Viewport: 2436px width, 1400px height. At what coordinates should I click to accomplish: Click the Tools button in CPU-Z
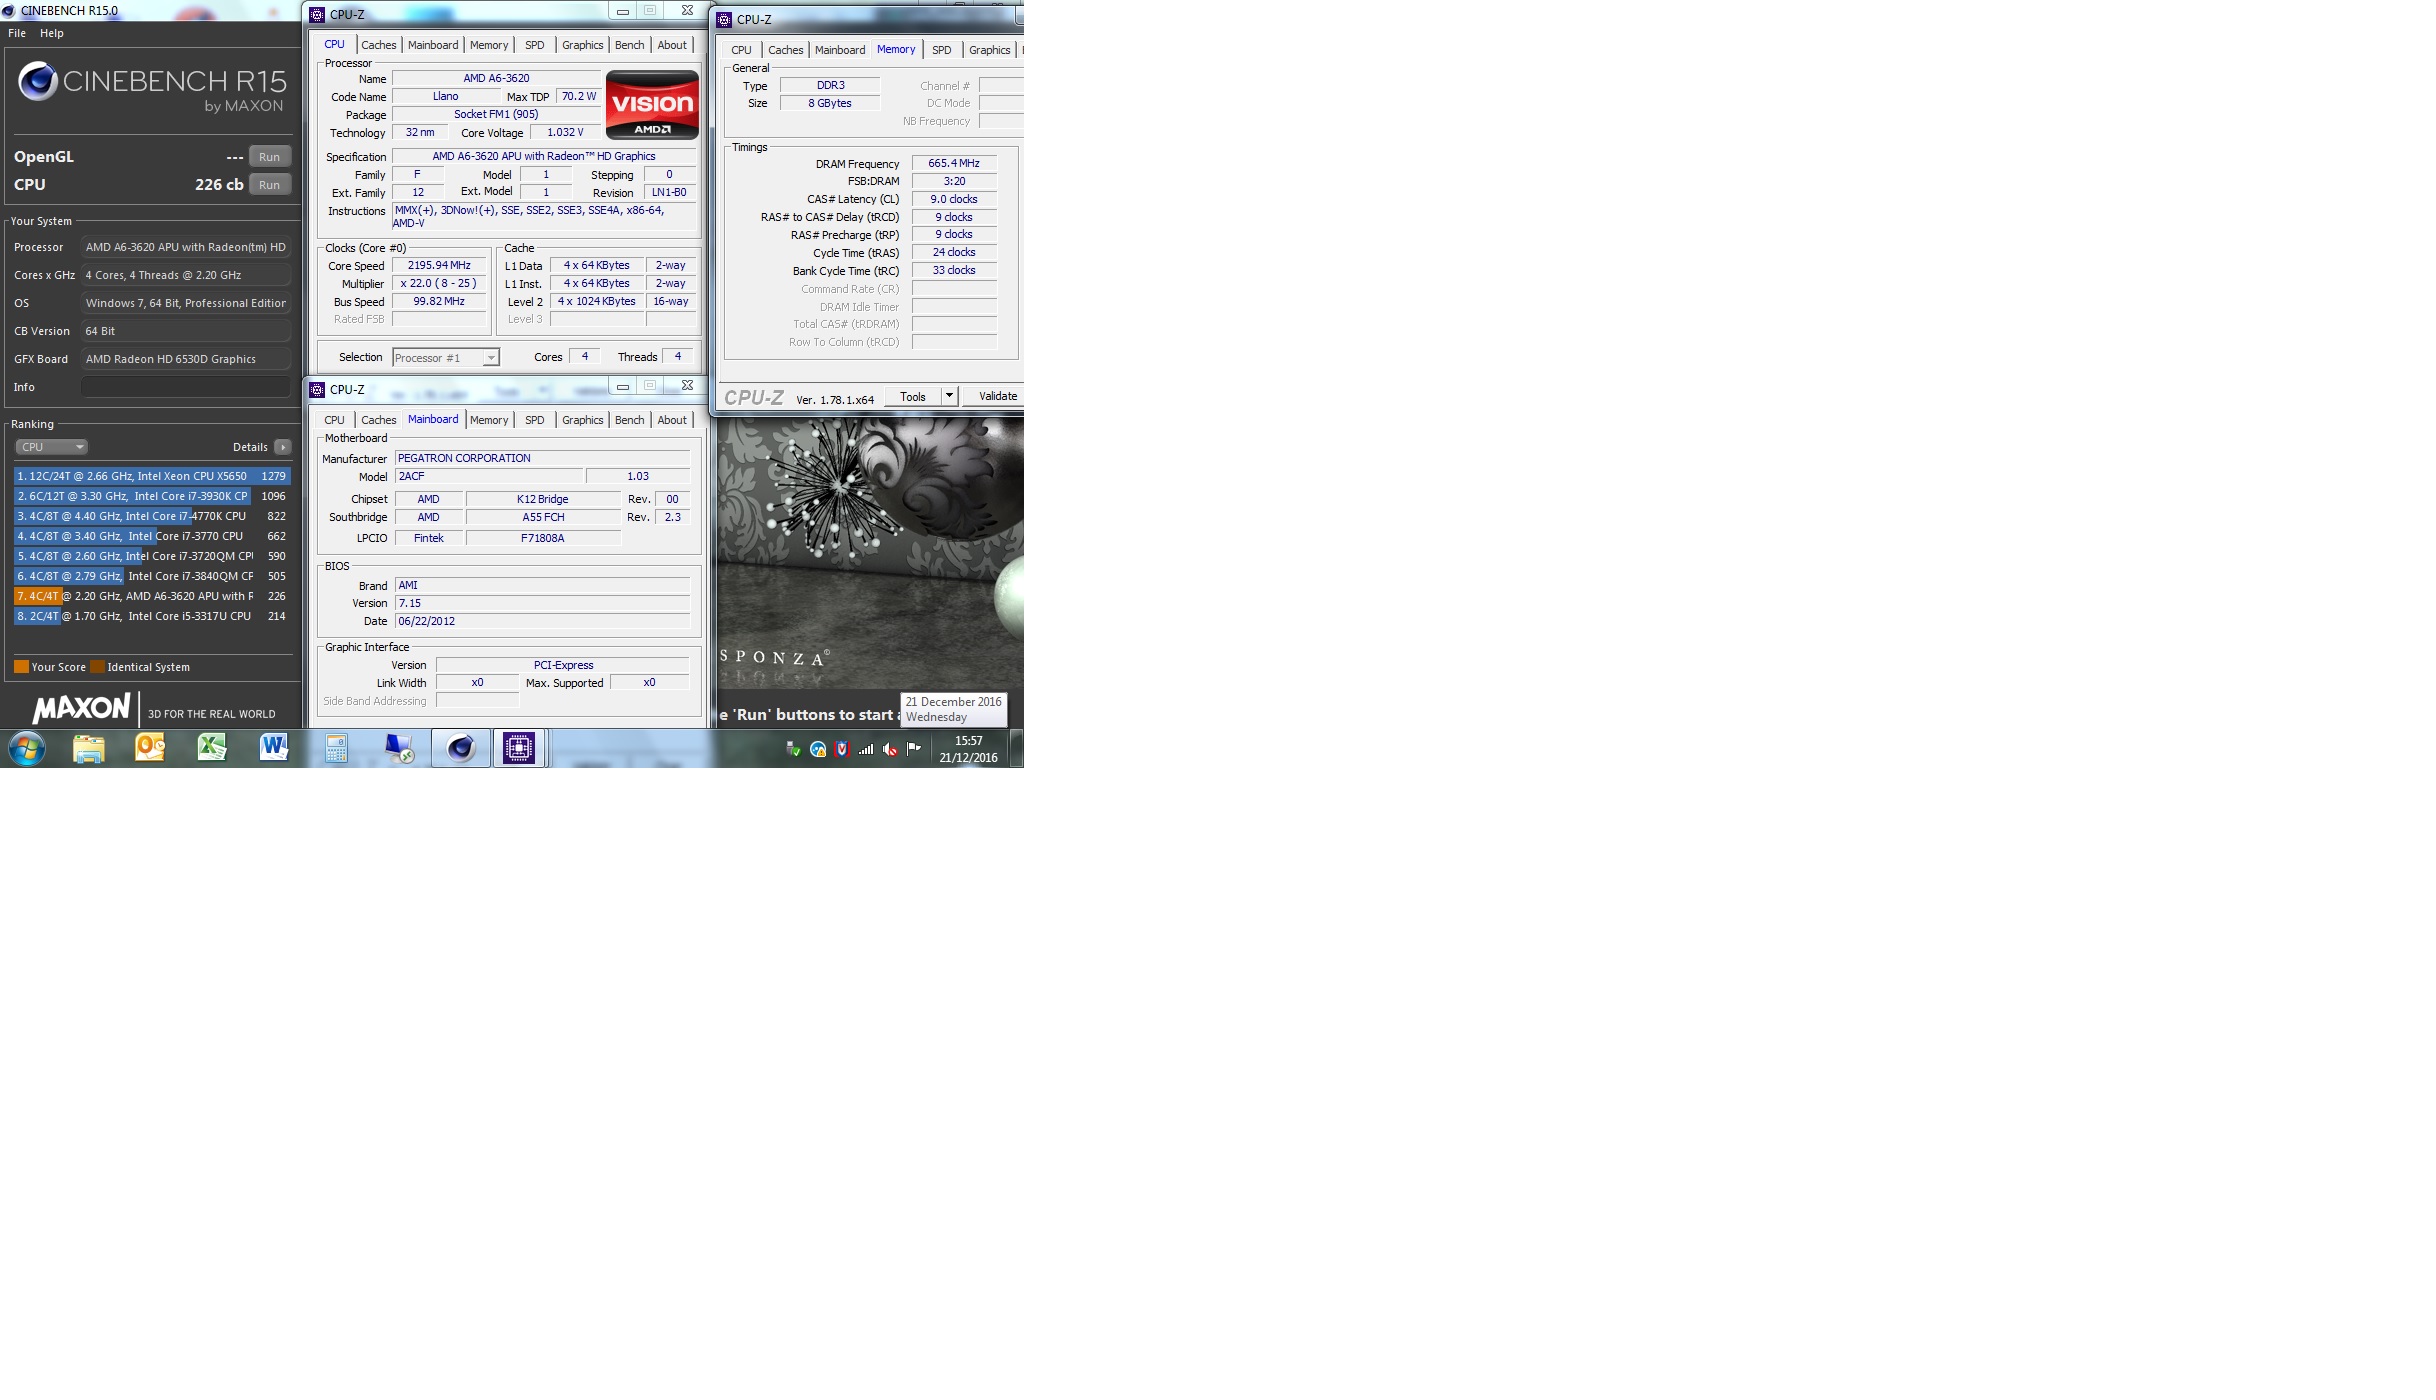tap(913, 397)
